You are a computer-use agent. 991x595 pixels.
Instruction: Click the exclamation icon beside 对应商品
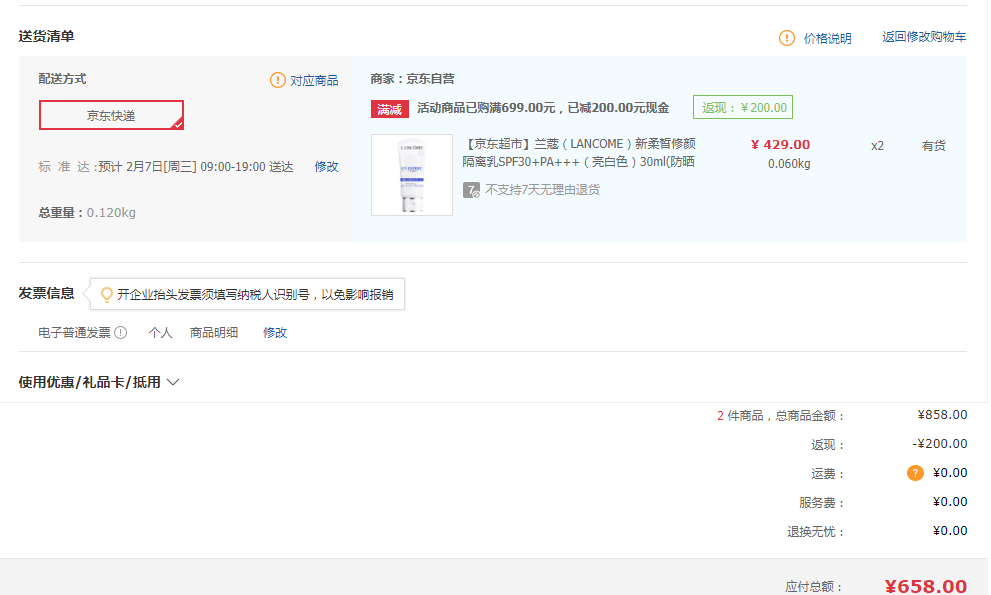[x=277, y=80]
